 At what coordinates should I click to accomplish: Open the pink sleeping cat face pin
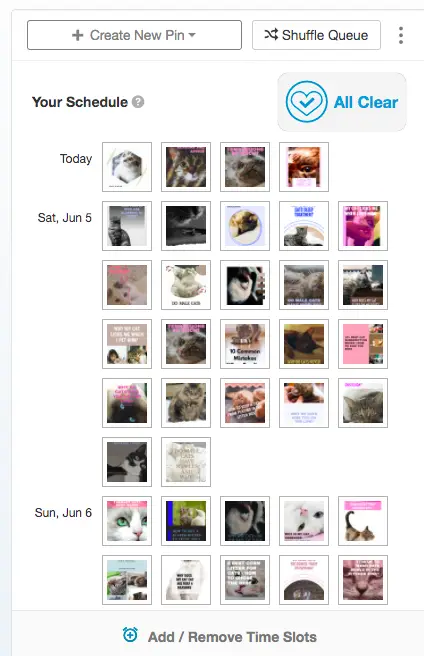pos(363,580)
